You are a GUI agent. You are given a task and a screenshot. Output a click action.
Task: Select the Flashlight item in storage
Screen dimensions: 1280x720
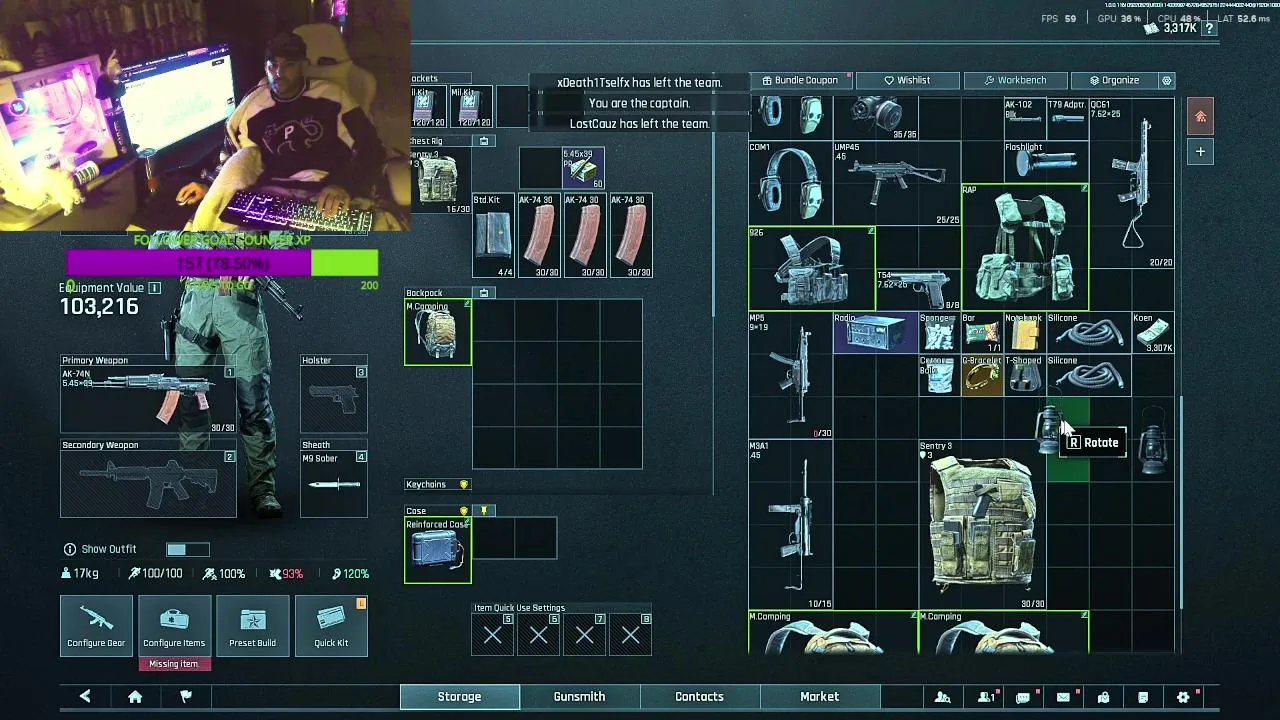tap(1046, 162)
